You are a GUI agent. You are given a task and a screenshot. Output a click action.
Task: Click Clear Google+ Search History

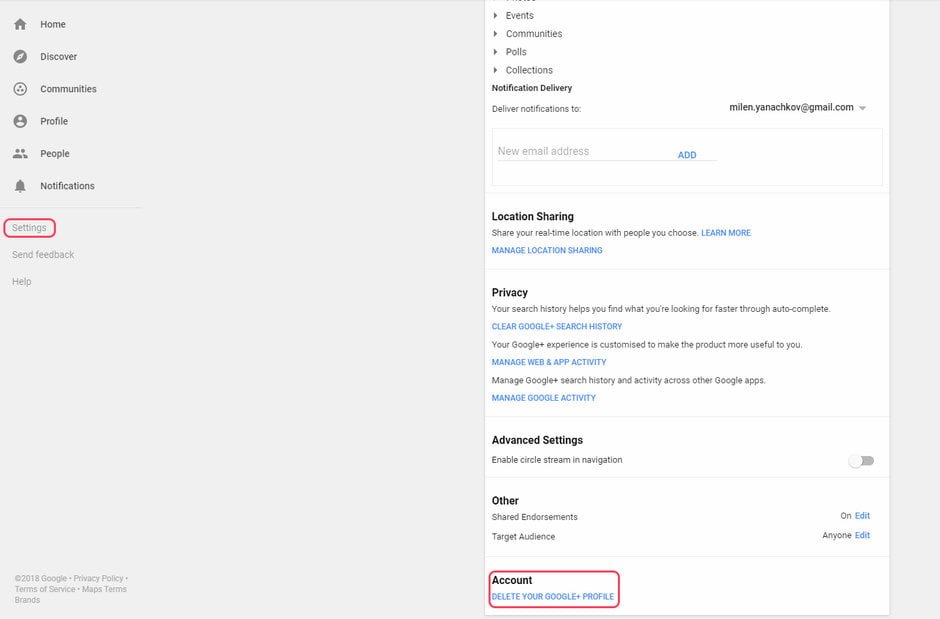point(557,327)
